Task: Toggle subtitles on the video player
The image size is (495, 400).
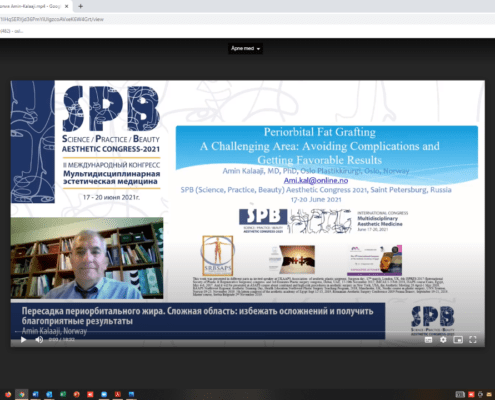Action: click(428, 339)
